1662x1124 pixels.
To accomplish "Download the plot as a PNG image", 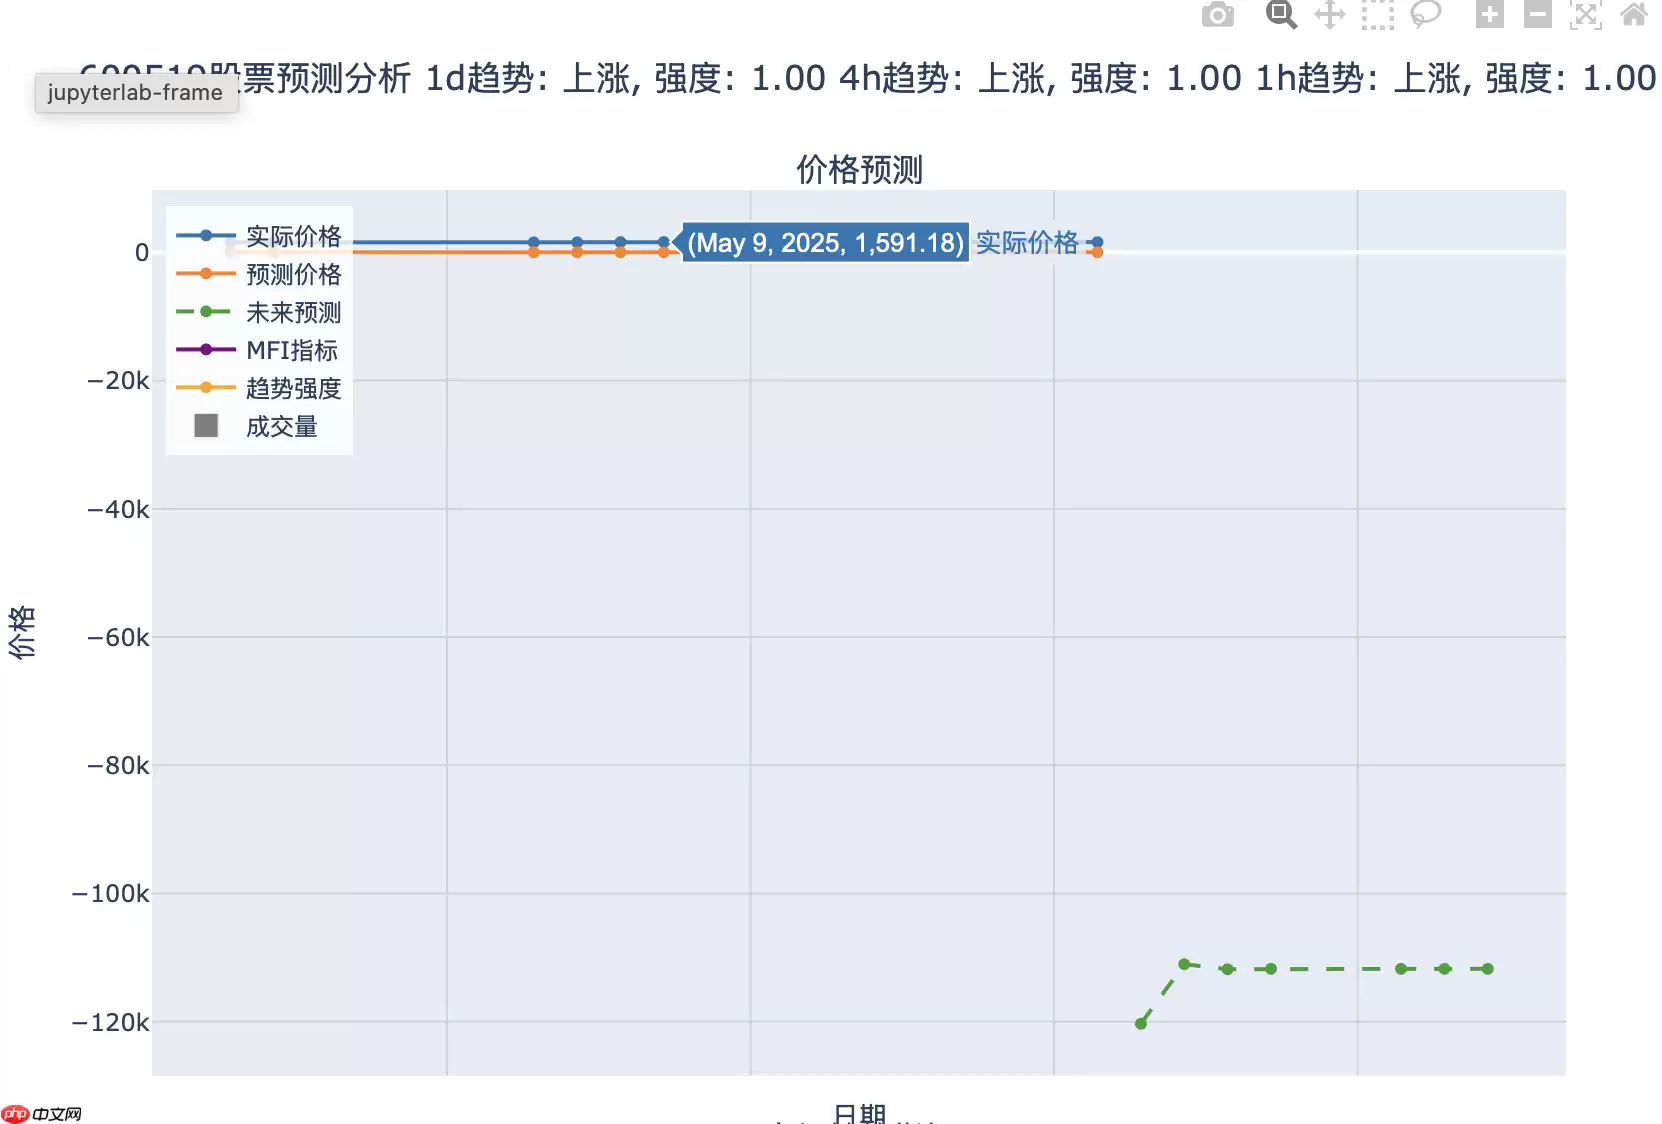I will coord(1218,15).
